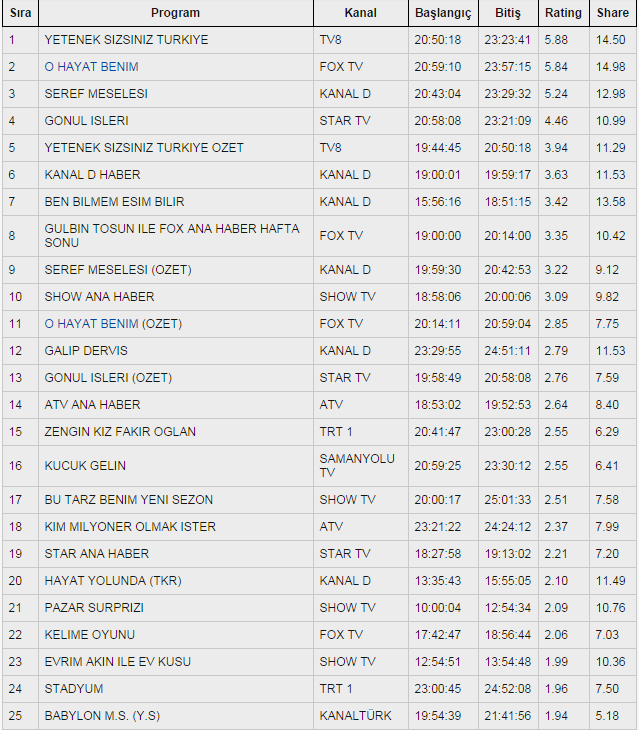The width and height of the screenshot is (639, 730).
Task: Click the GONUL ISLERI program in row 4
Action: [x=86, y=121]
